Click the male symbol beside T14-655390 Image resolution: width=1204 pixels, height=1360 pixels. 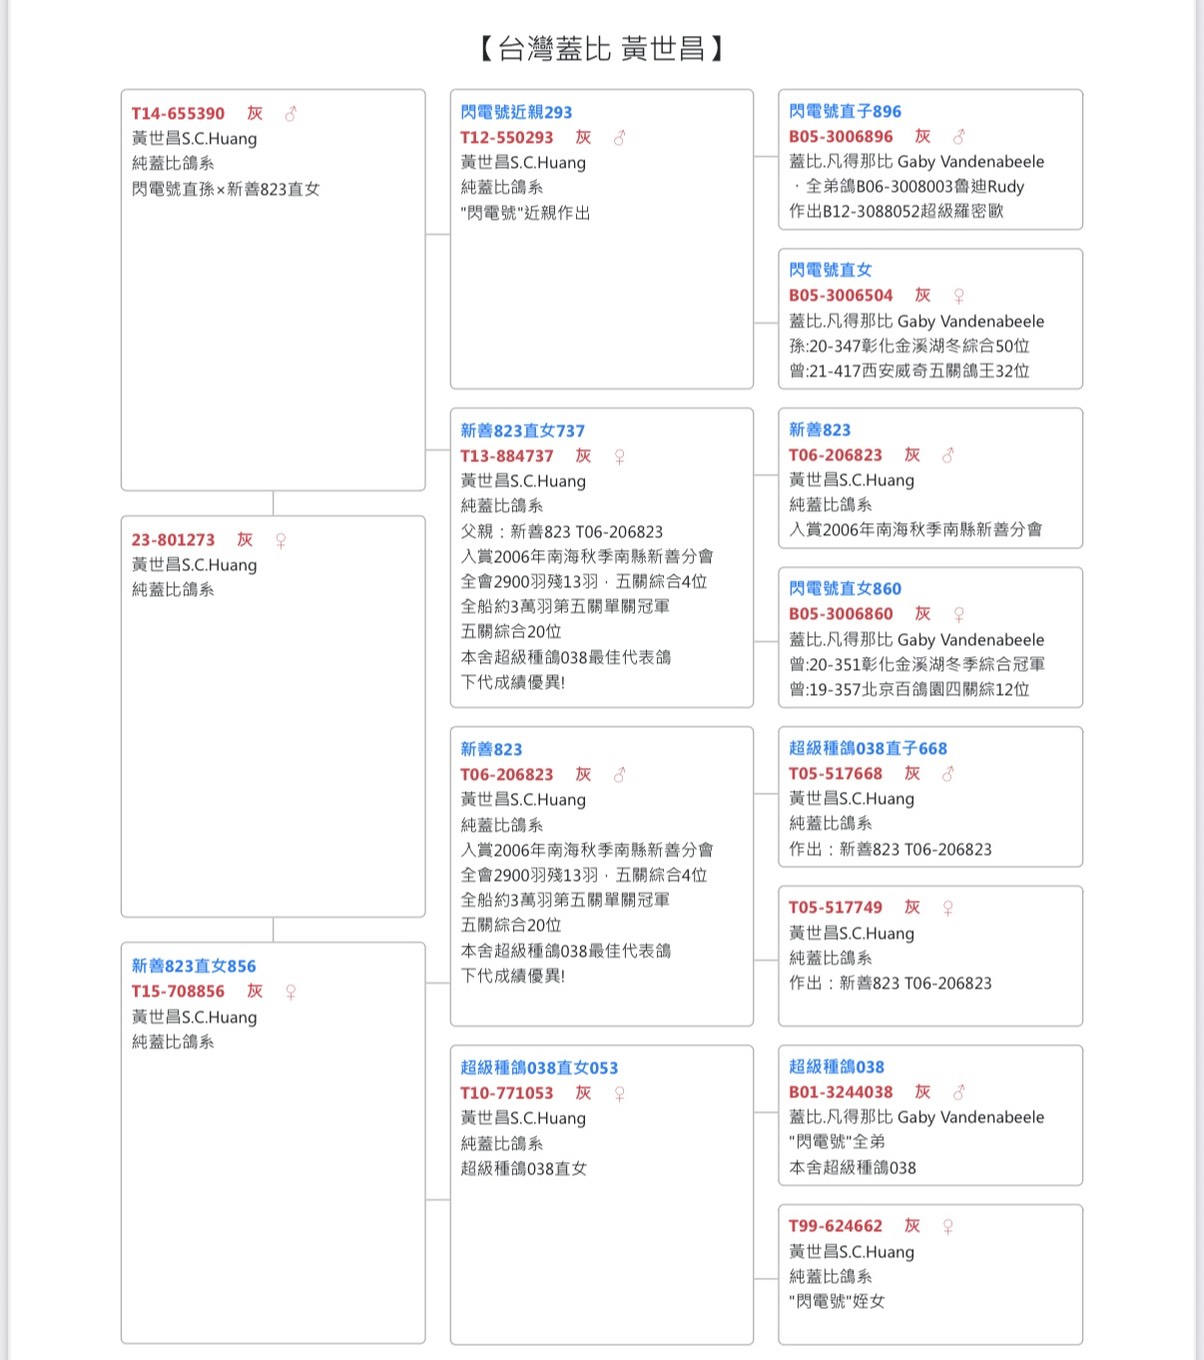coord(291,114)
